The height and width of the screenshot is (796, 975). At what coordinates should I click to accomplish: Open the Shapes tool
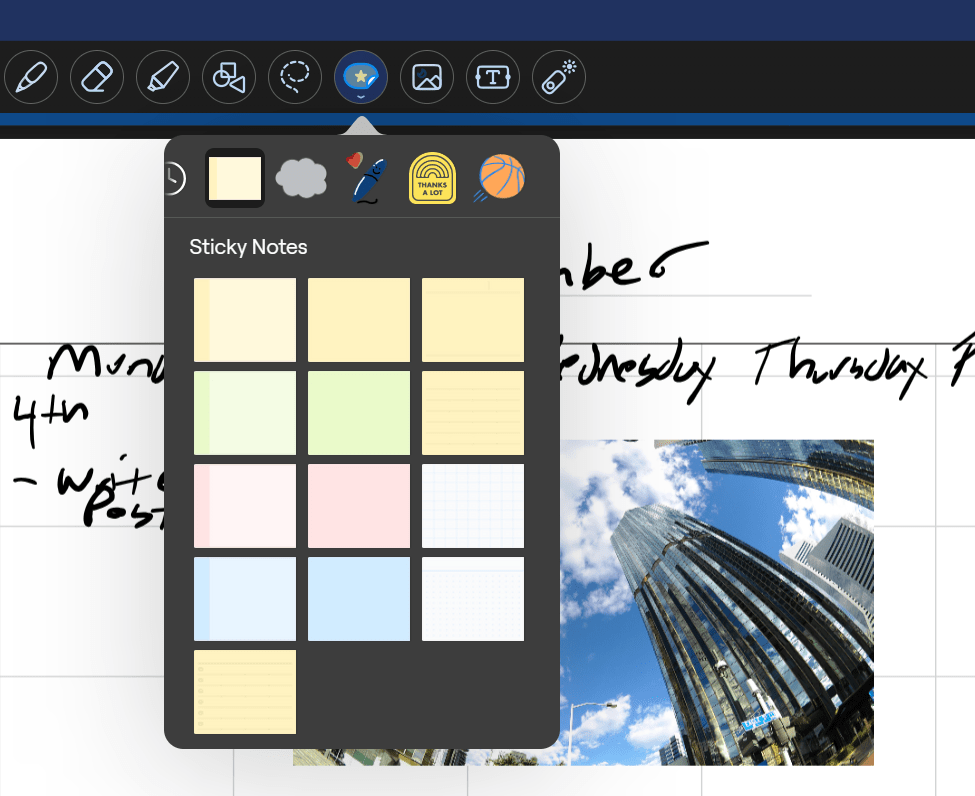pos(229,77)
